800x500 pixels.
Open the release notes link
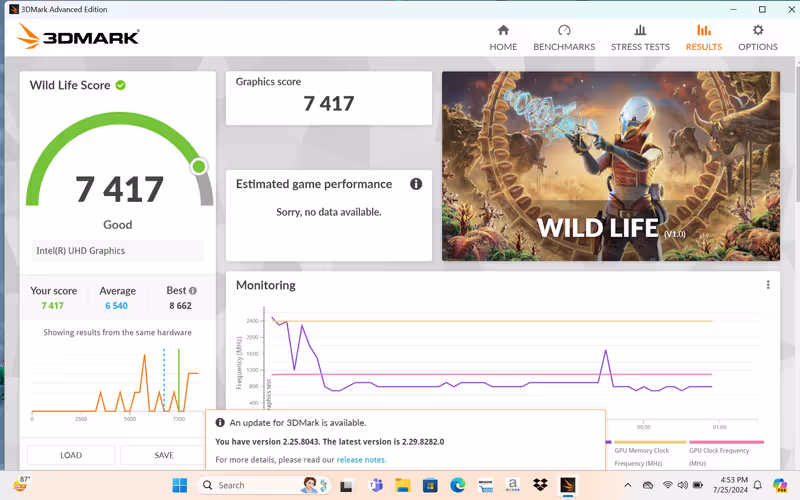point(361,460)
